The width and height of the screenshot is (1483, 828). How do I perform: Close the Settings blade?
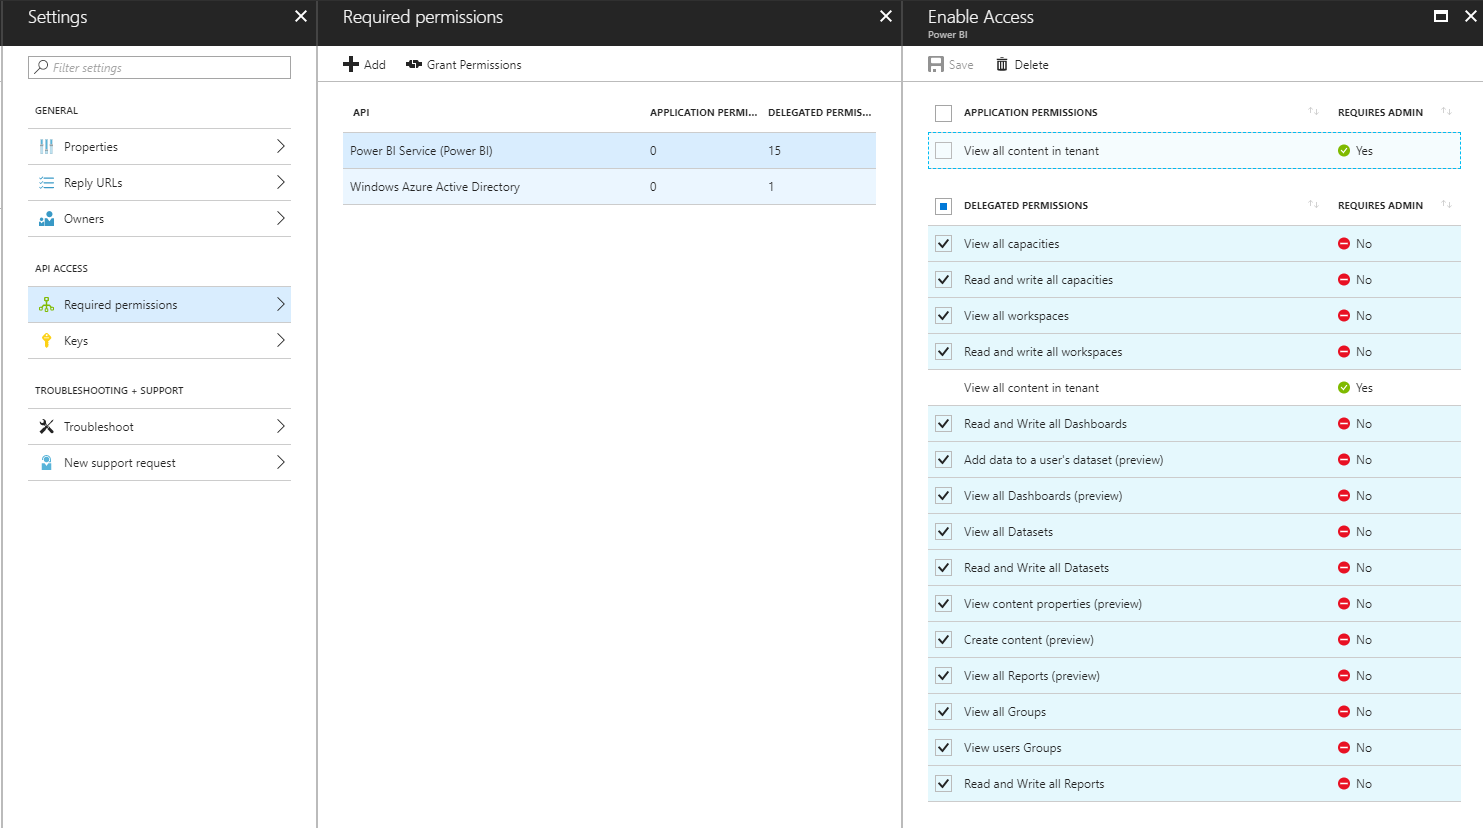tap(301, 16)
